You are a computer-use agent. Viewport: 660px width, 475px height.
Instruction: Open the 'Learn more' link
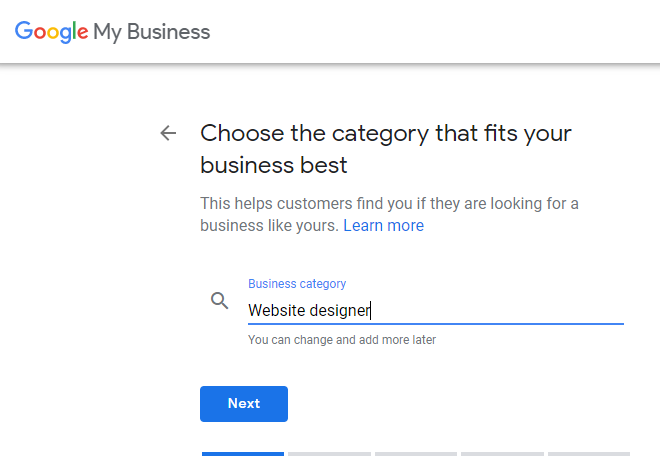pos(383,226)
